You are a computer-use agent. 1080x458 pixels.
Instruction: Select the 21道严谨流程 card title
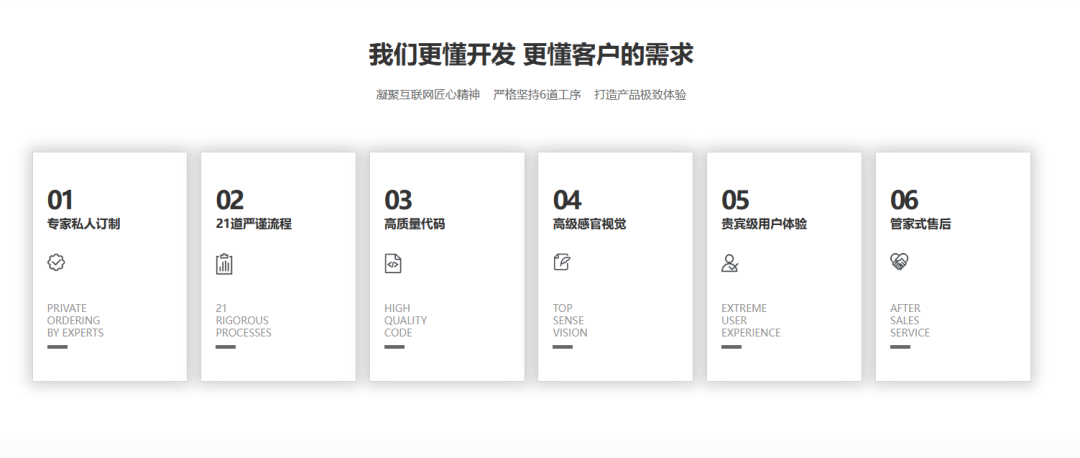pyautogui.click(x=253, y=224)
